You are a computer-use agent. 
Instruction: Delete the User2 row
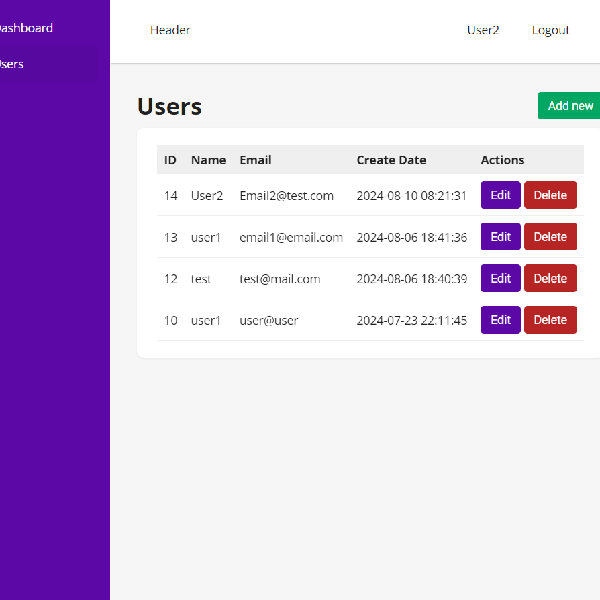click(550, 195)
